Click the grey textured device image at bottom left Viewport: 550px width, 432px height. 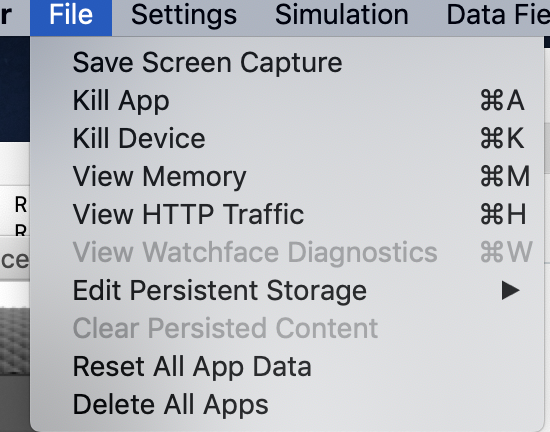15,341
